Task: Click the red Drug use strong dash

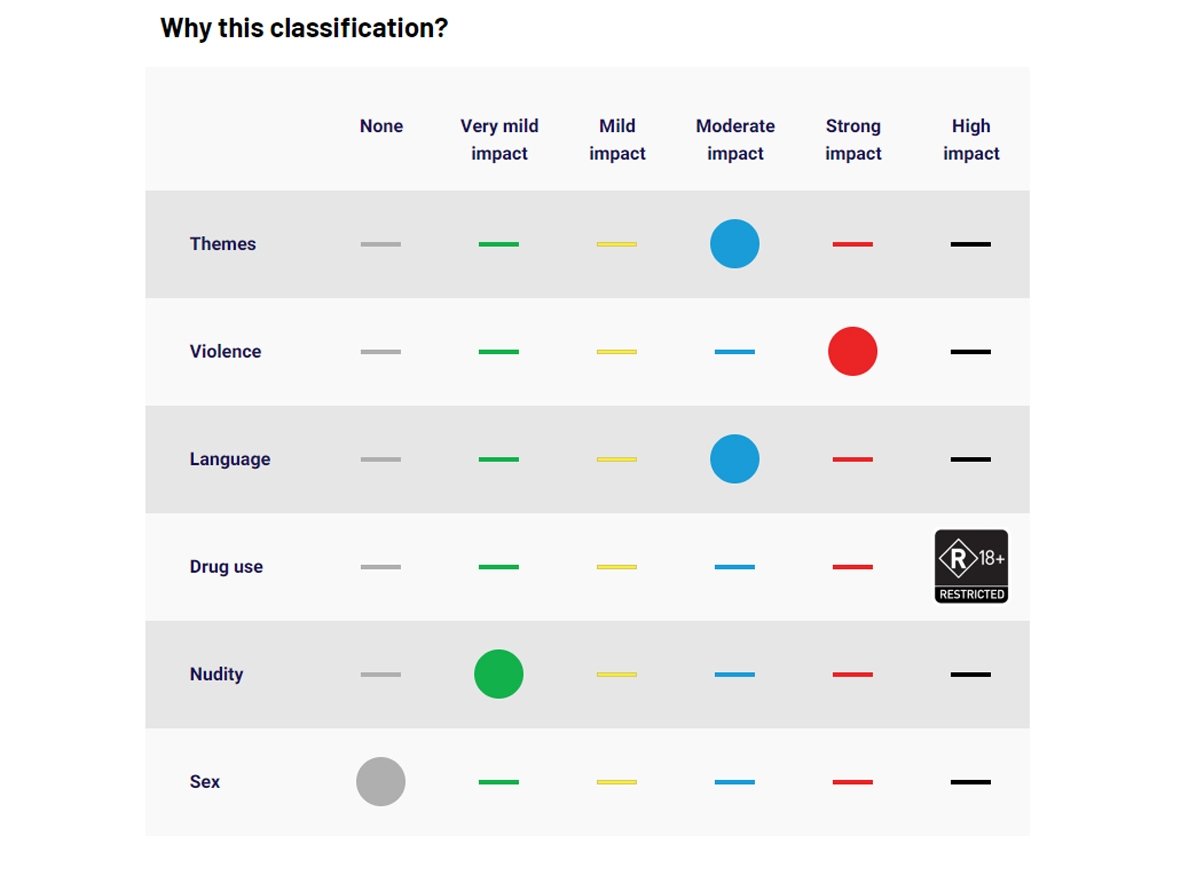Action: click(x=853, y=567)
